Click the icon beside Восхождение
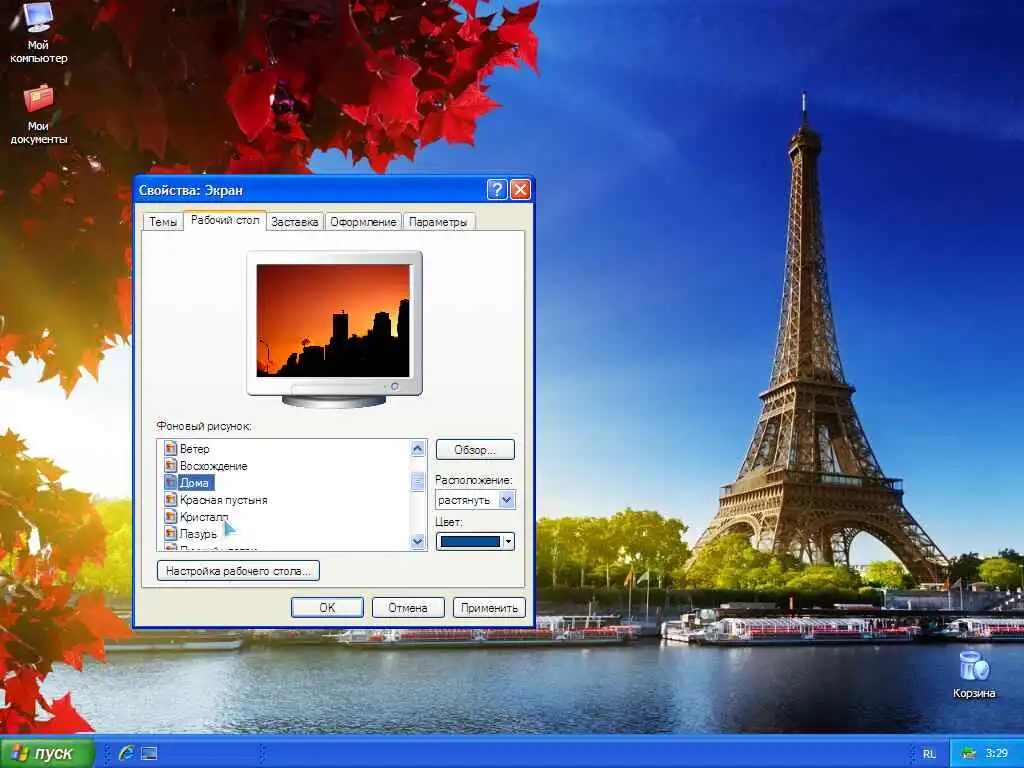The width and height of the screenshot is (1024, 768). (x=170, y=466)
